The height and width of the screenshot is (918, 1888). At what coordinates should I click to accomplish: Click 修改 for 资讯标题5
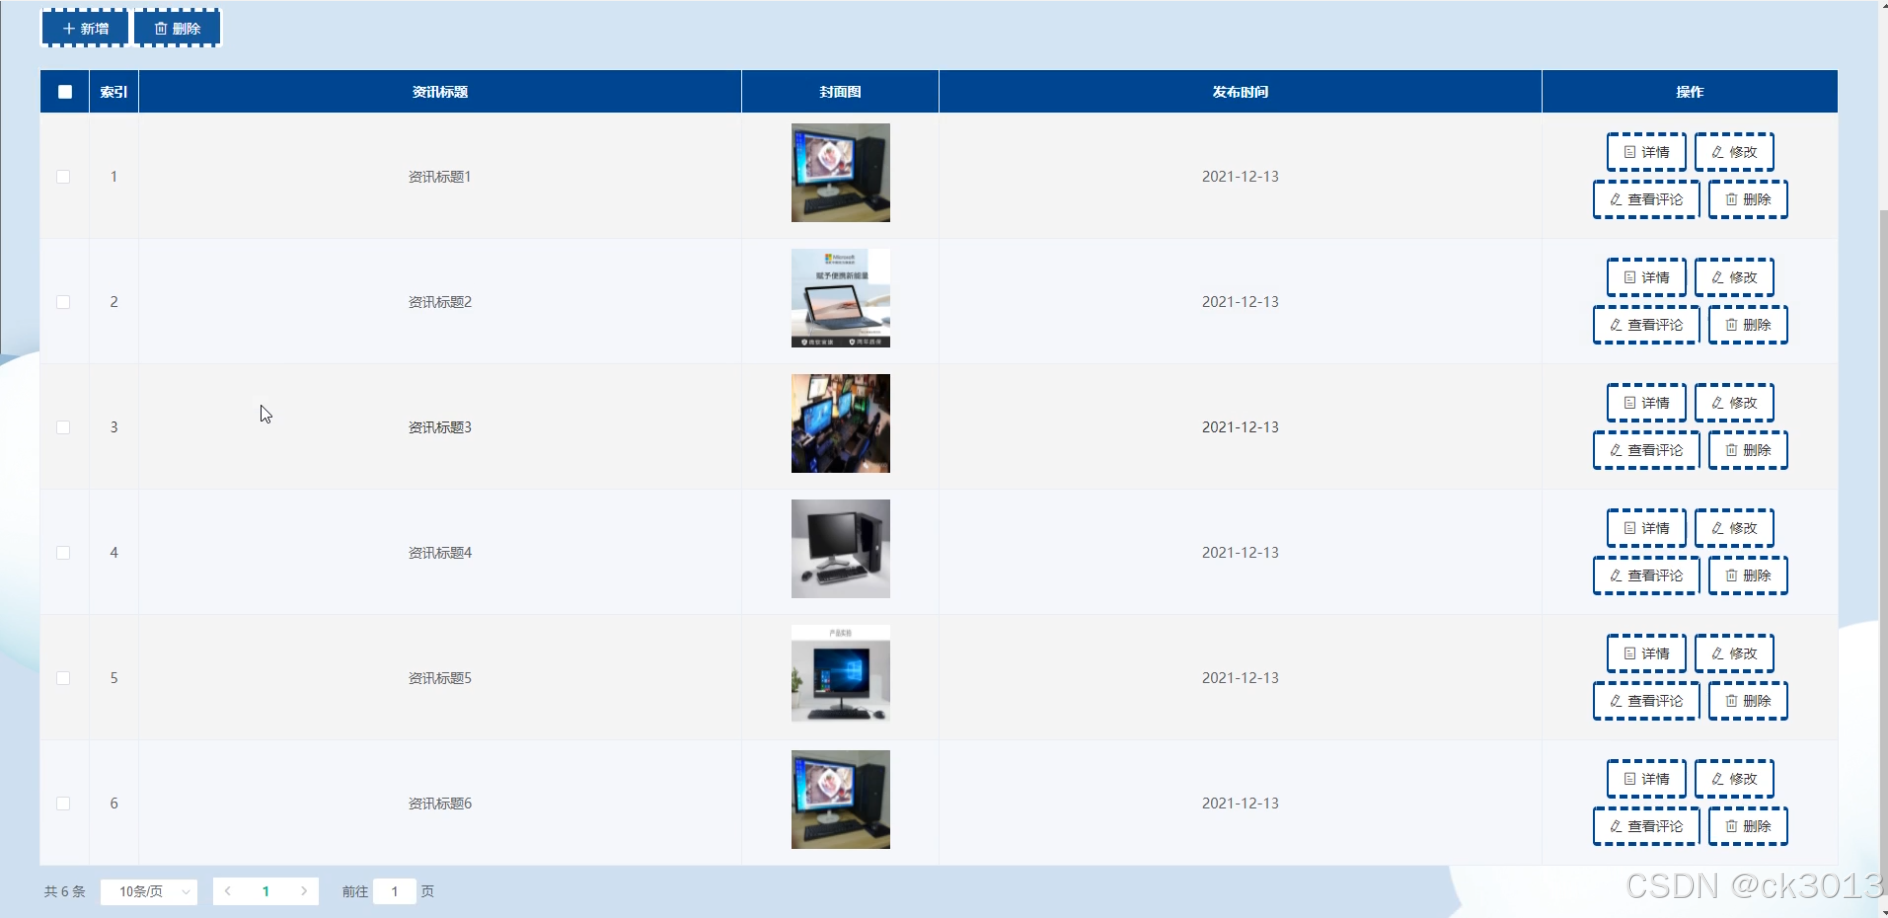click(x=1734, y=653)
